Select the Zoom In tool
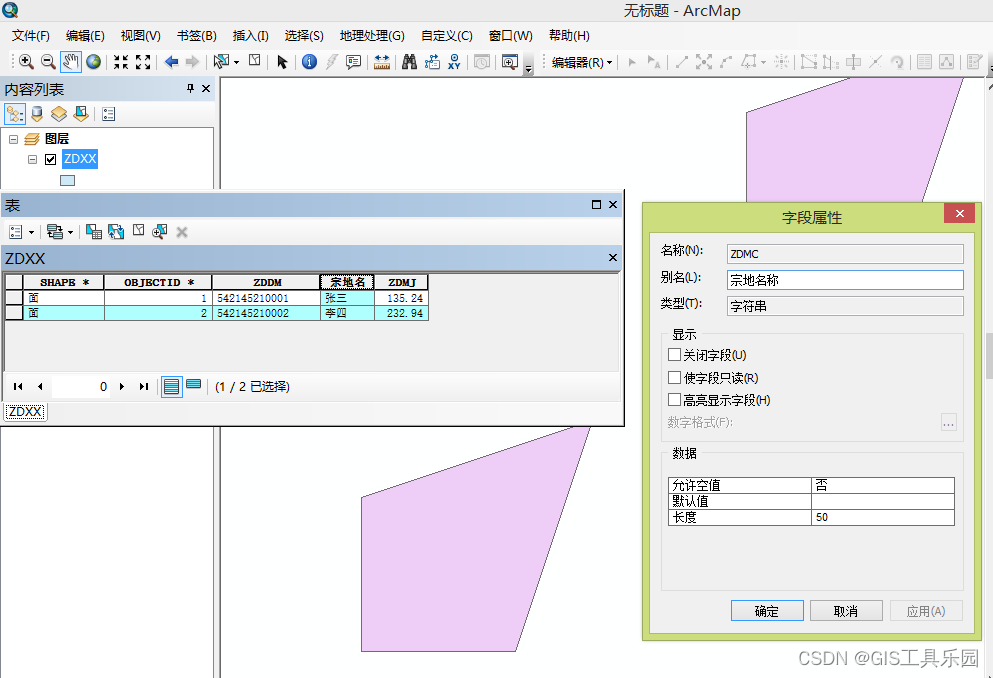This screenshot has width=993, height=678. (x=26, y=61)
